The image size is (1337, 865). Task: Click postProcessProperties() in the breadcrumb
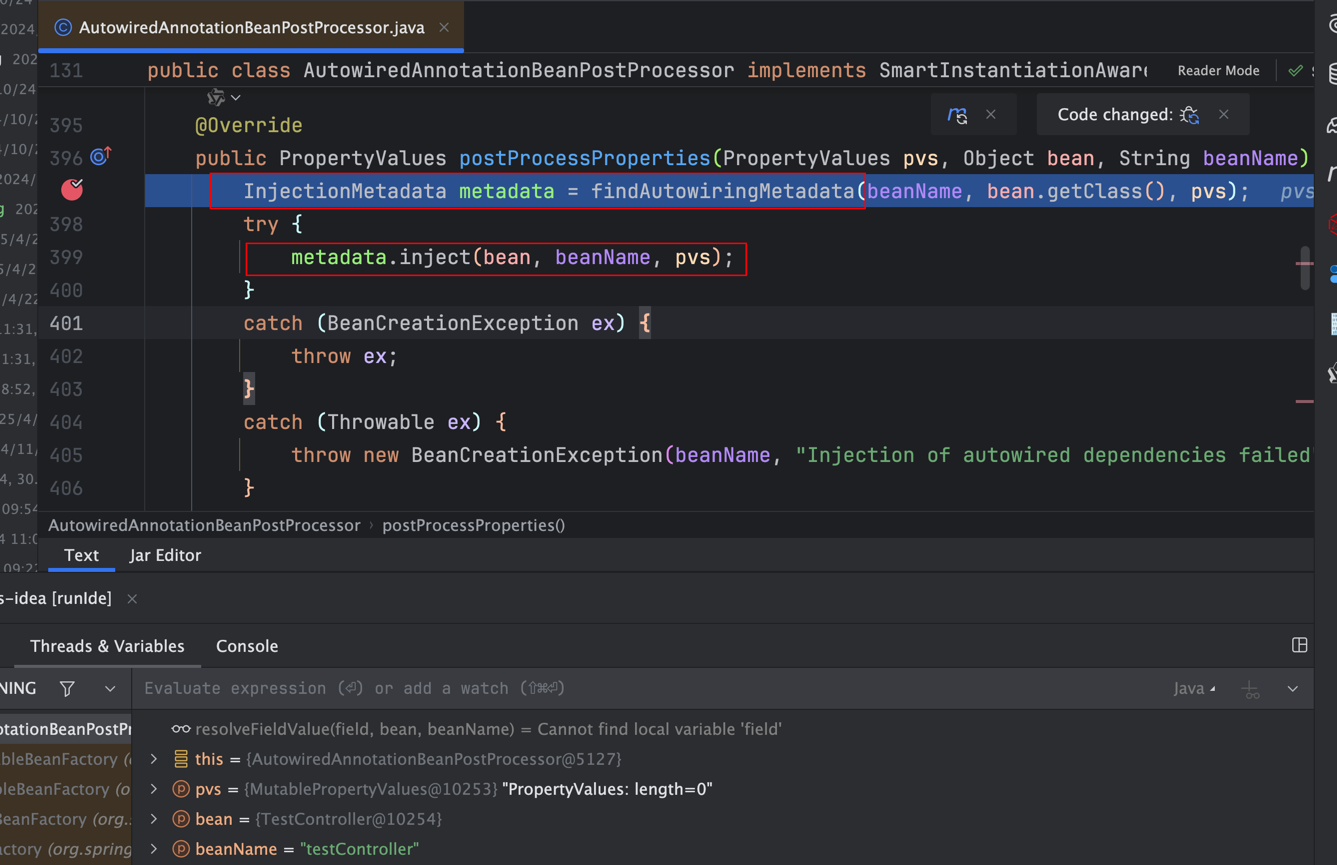coord(474,525)
